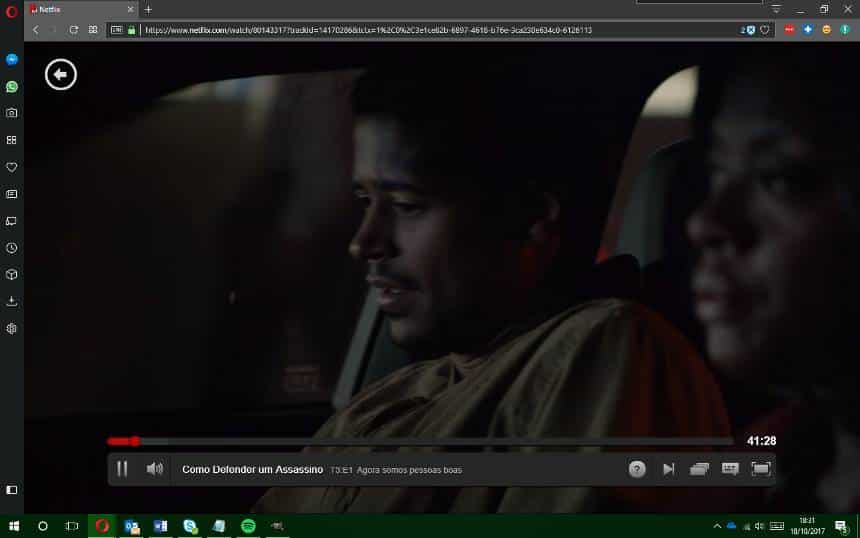Reload the Netflix page

pyautogui.click(x=73, y=30)
